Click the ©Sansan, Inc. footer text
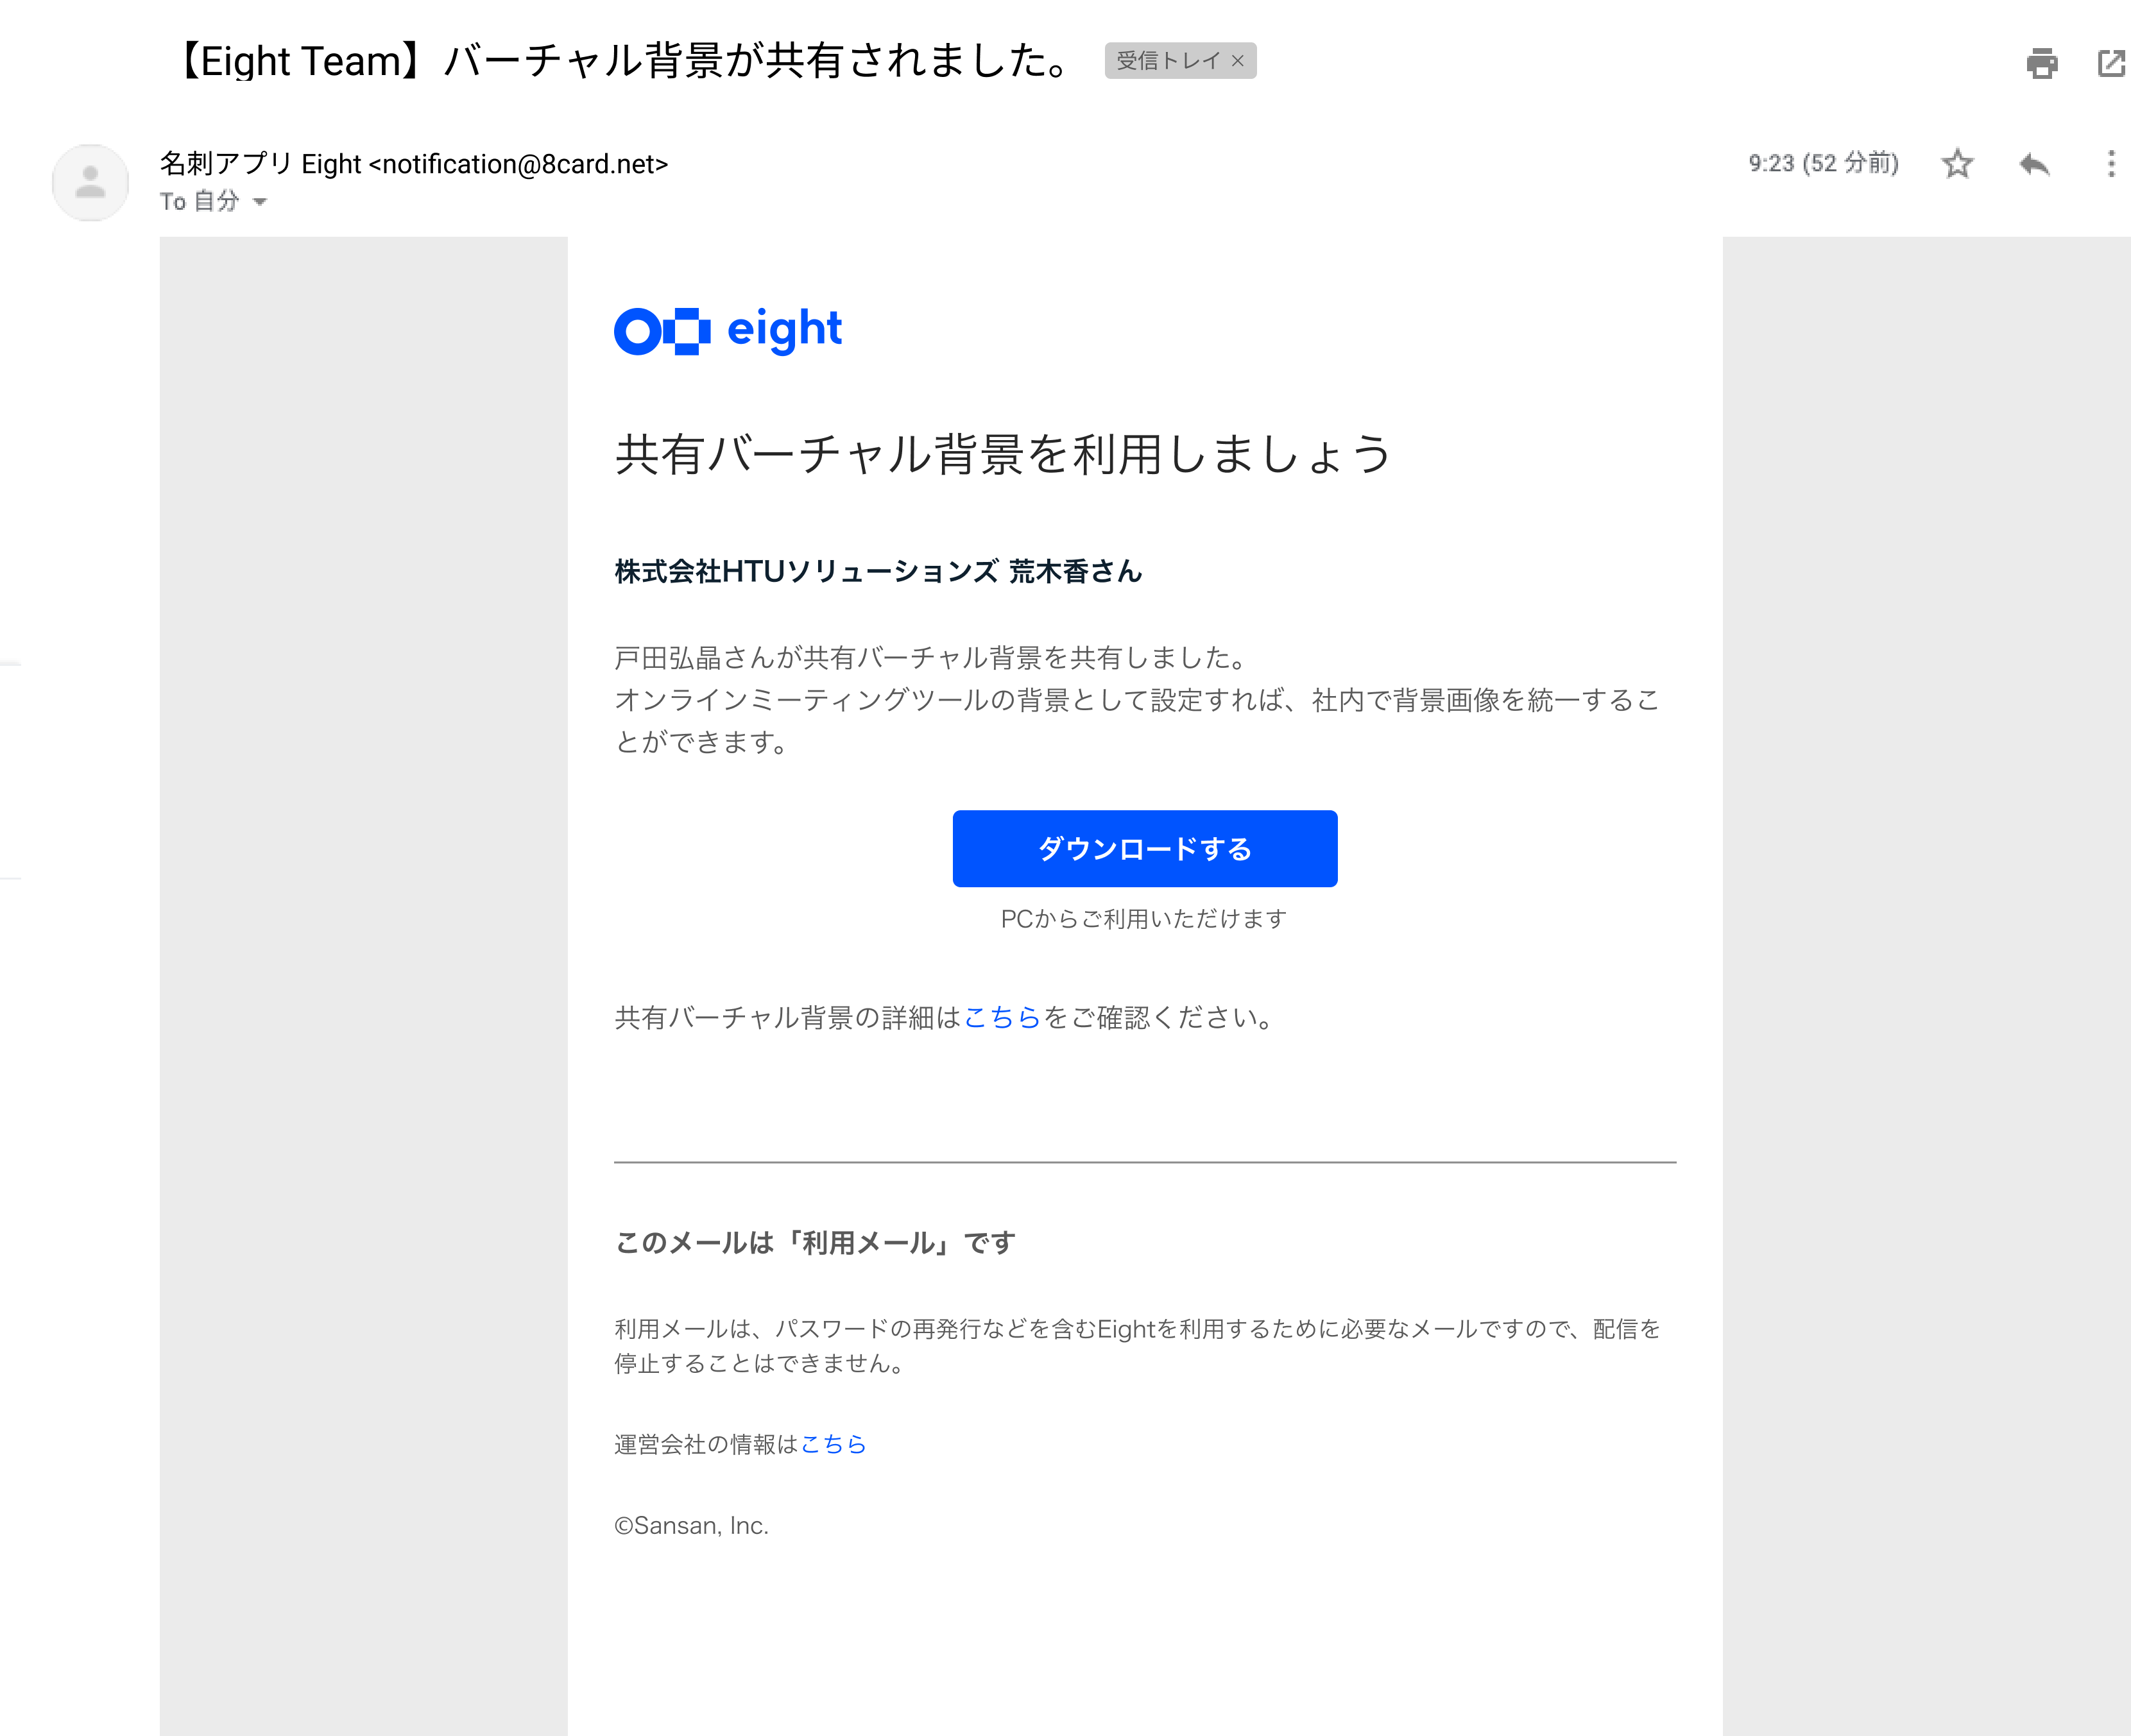 click(691, 1525)
